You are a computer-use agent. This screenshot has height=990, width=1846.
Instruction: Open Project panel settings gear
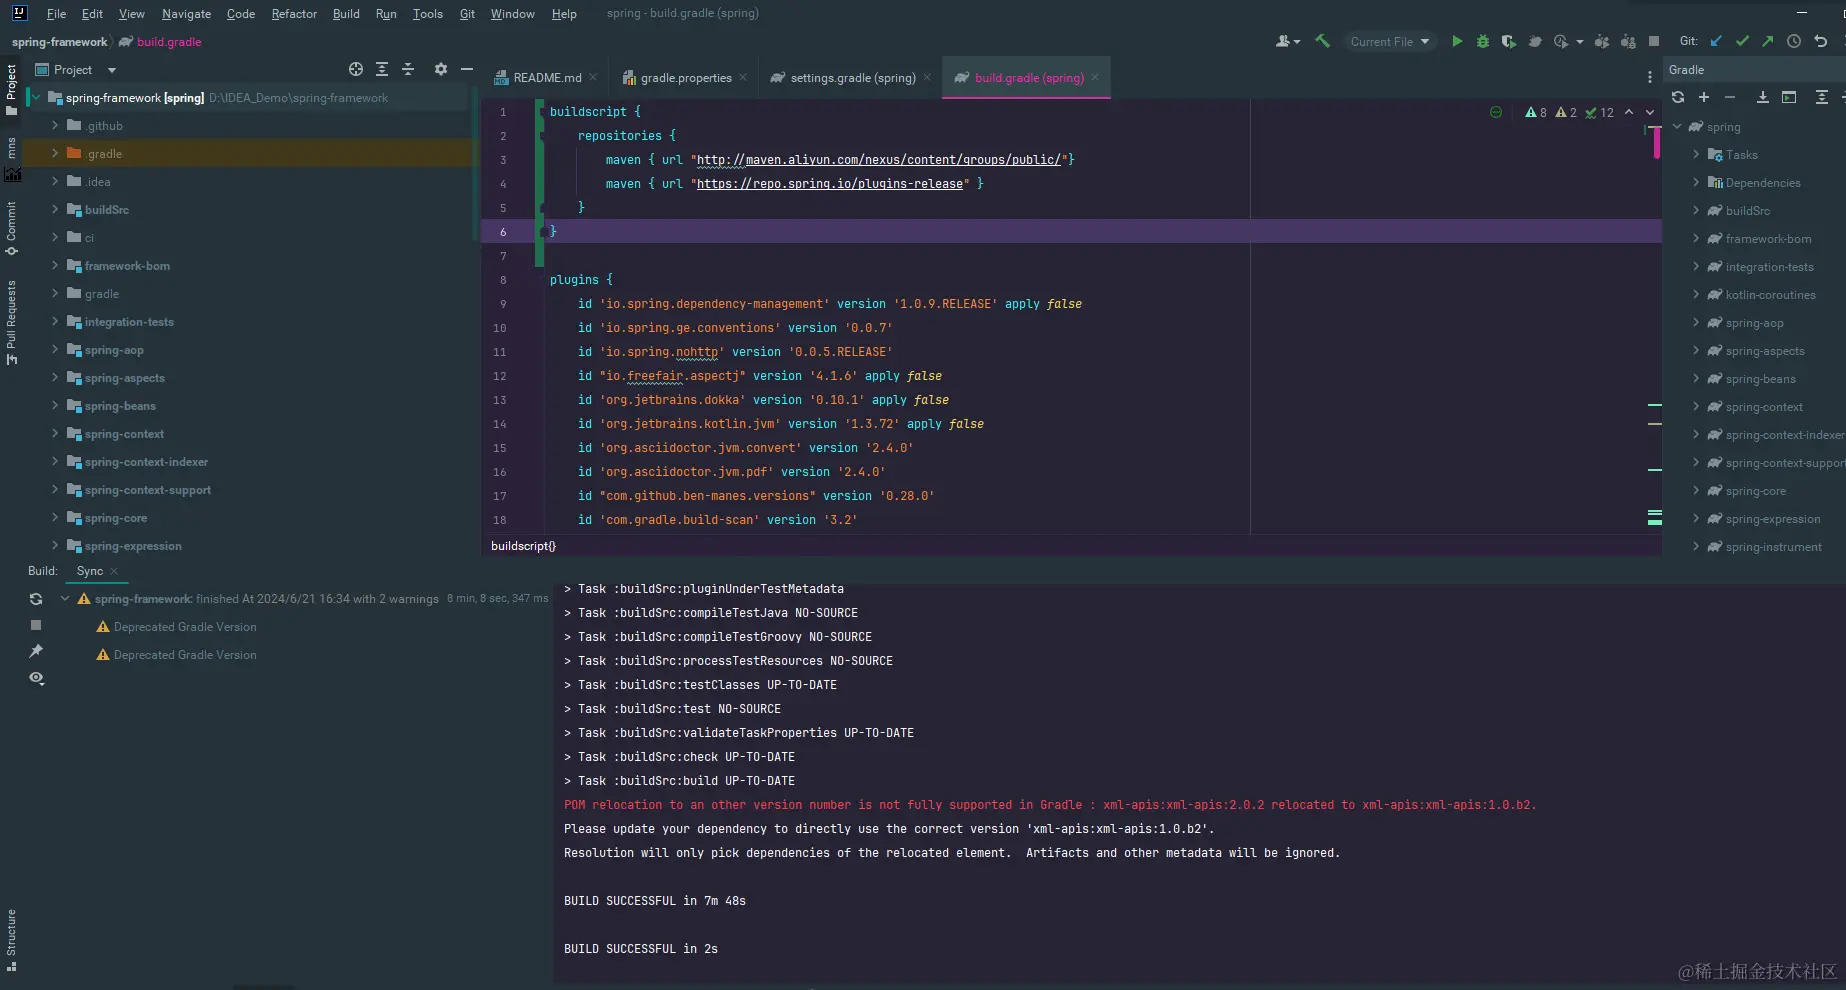click(441, 69)
